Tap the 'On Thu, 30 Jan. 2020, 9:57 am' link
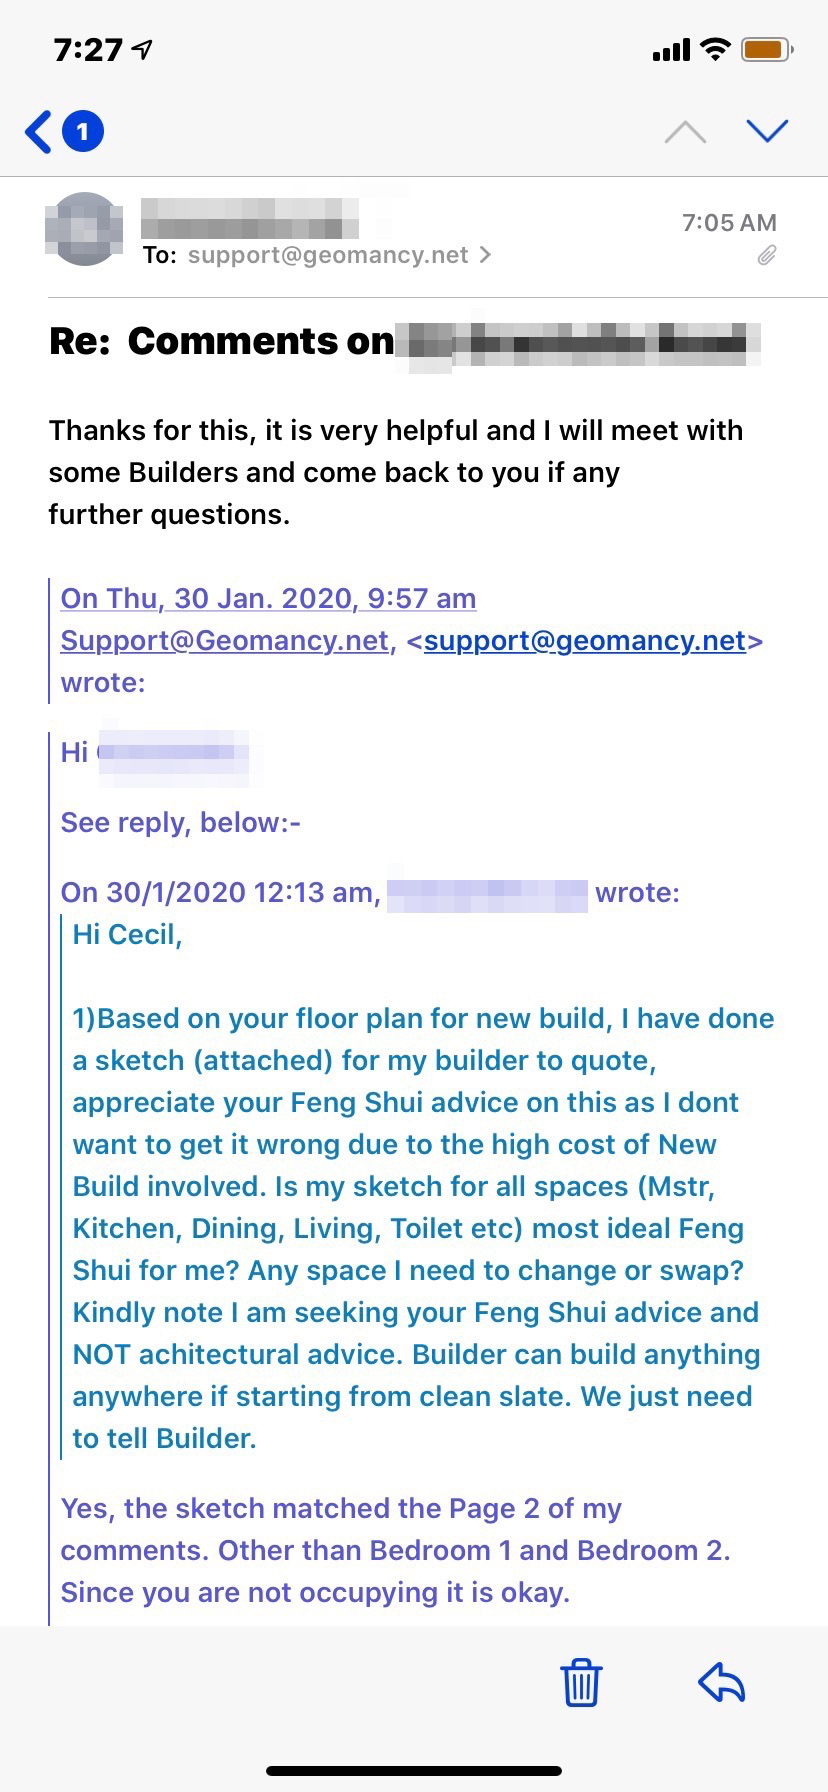Screen dimensions: 828x1792 (x=268, y=598)
